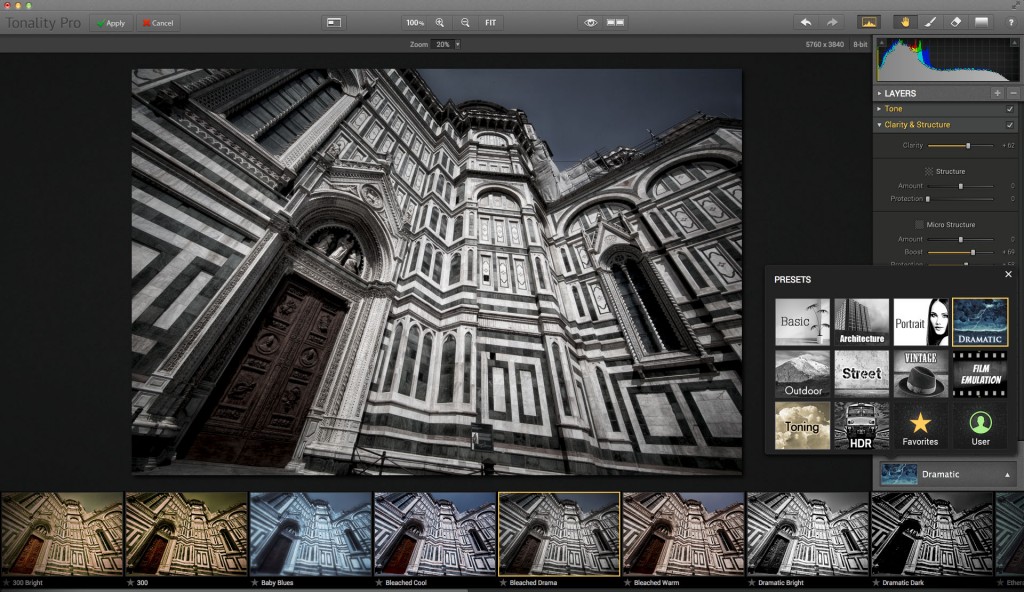Toggle side-by-side compare view
1024x592 pixels.
(x=615, y=22)
